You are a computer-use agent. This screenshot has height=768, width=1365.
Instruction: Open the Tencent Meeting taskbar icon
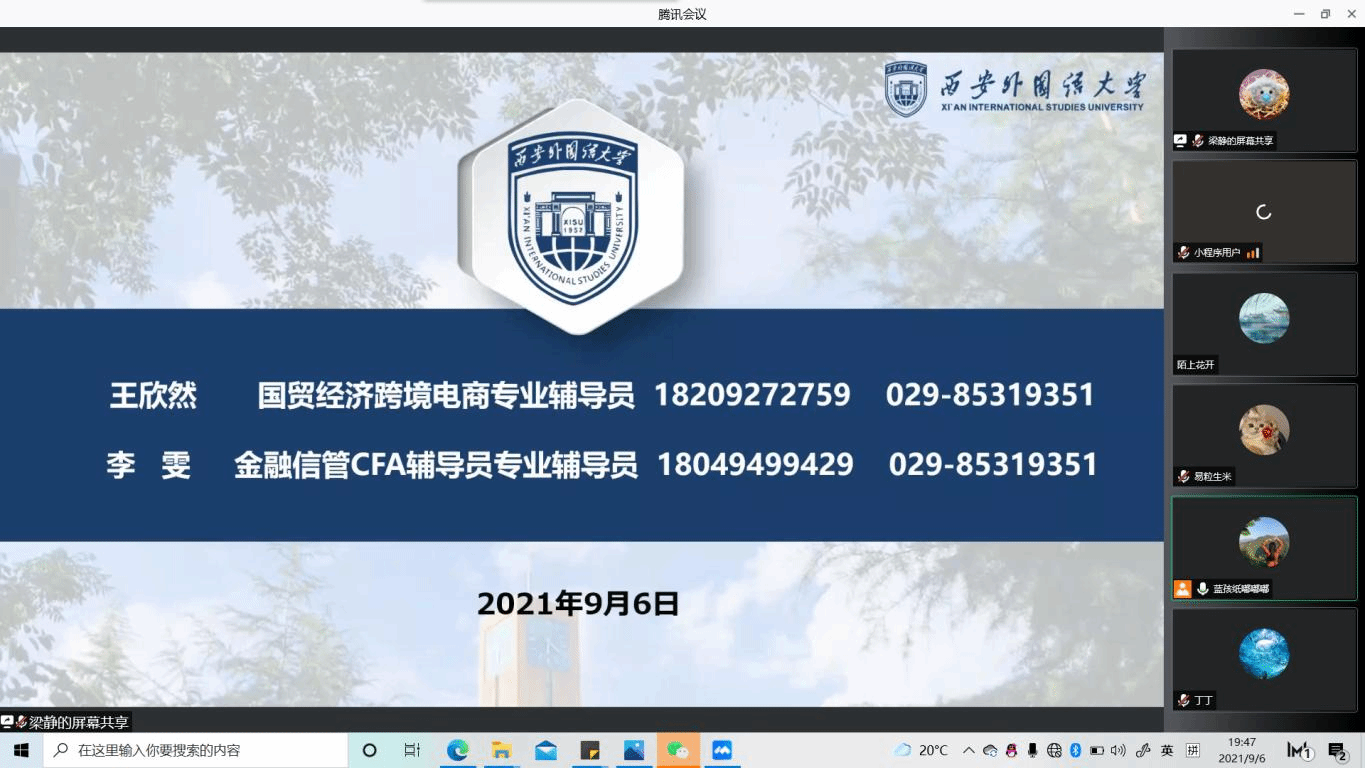point(722,750)
